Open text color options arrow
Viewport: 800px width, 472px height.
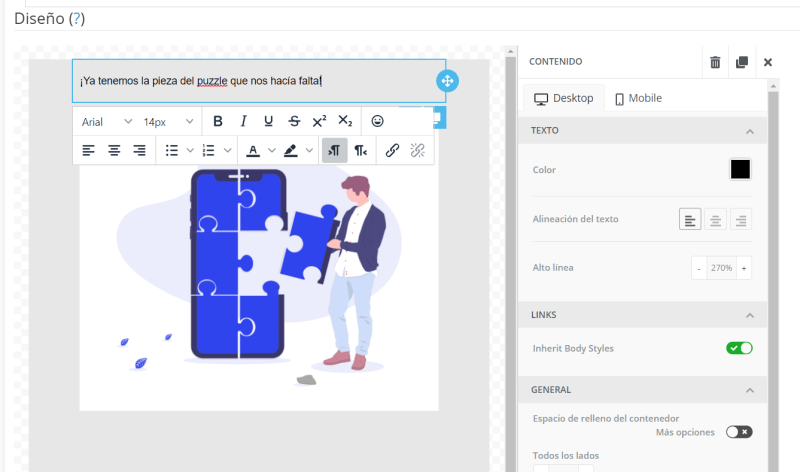tap(272, 151)
